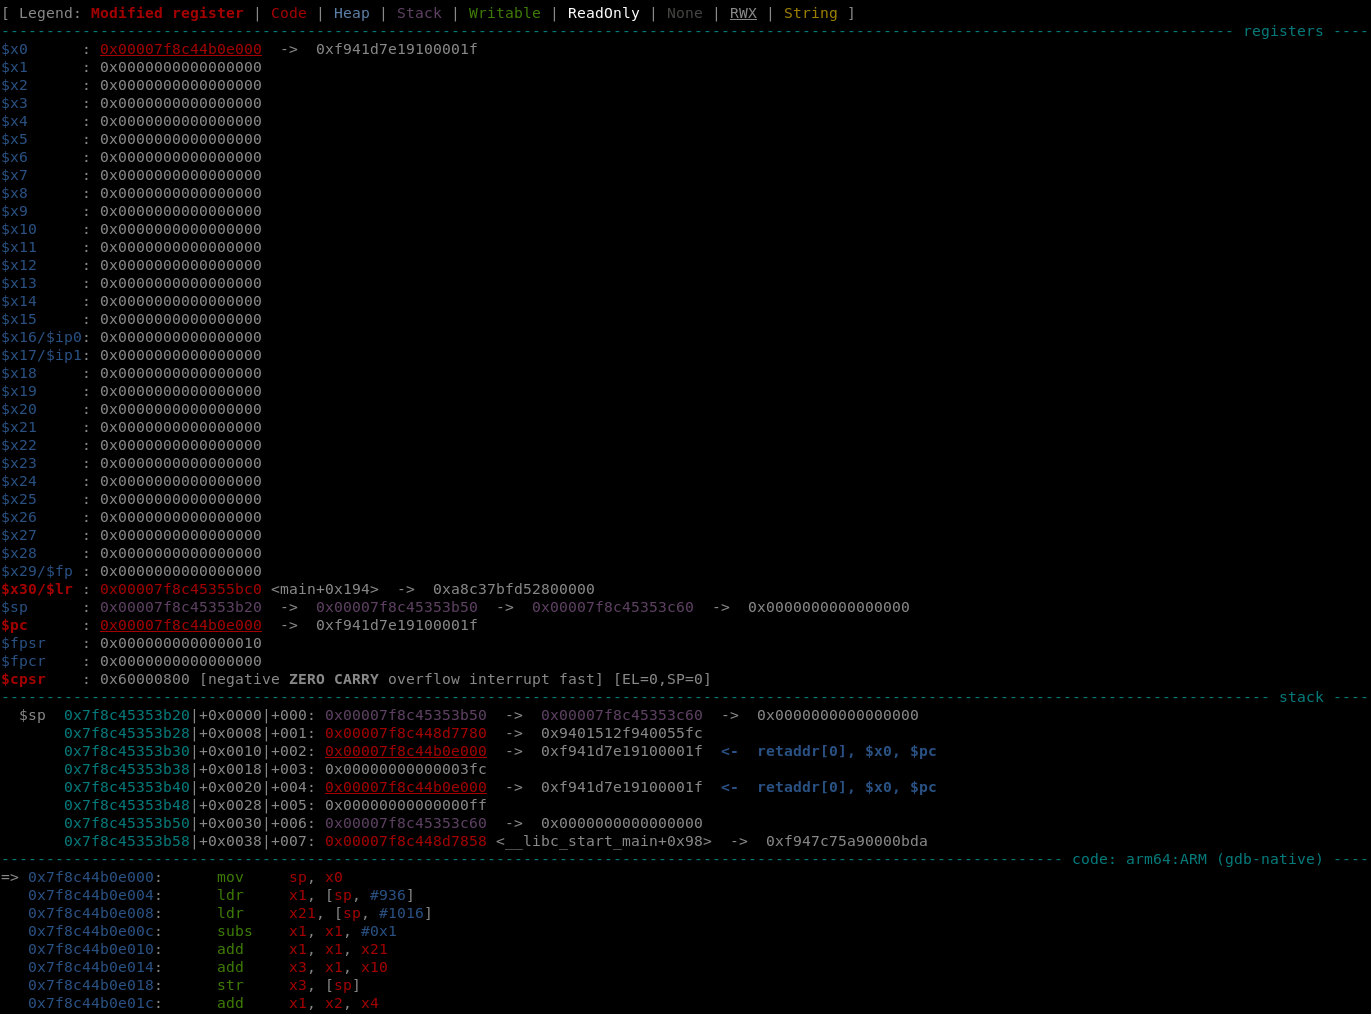This screenshot has width=1371, height=1014.
Task: Click the "Stack" legend entry
Action: tap(418, 13)
